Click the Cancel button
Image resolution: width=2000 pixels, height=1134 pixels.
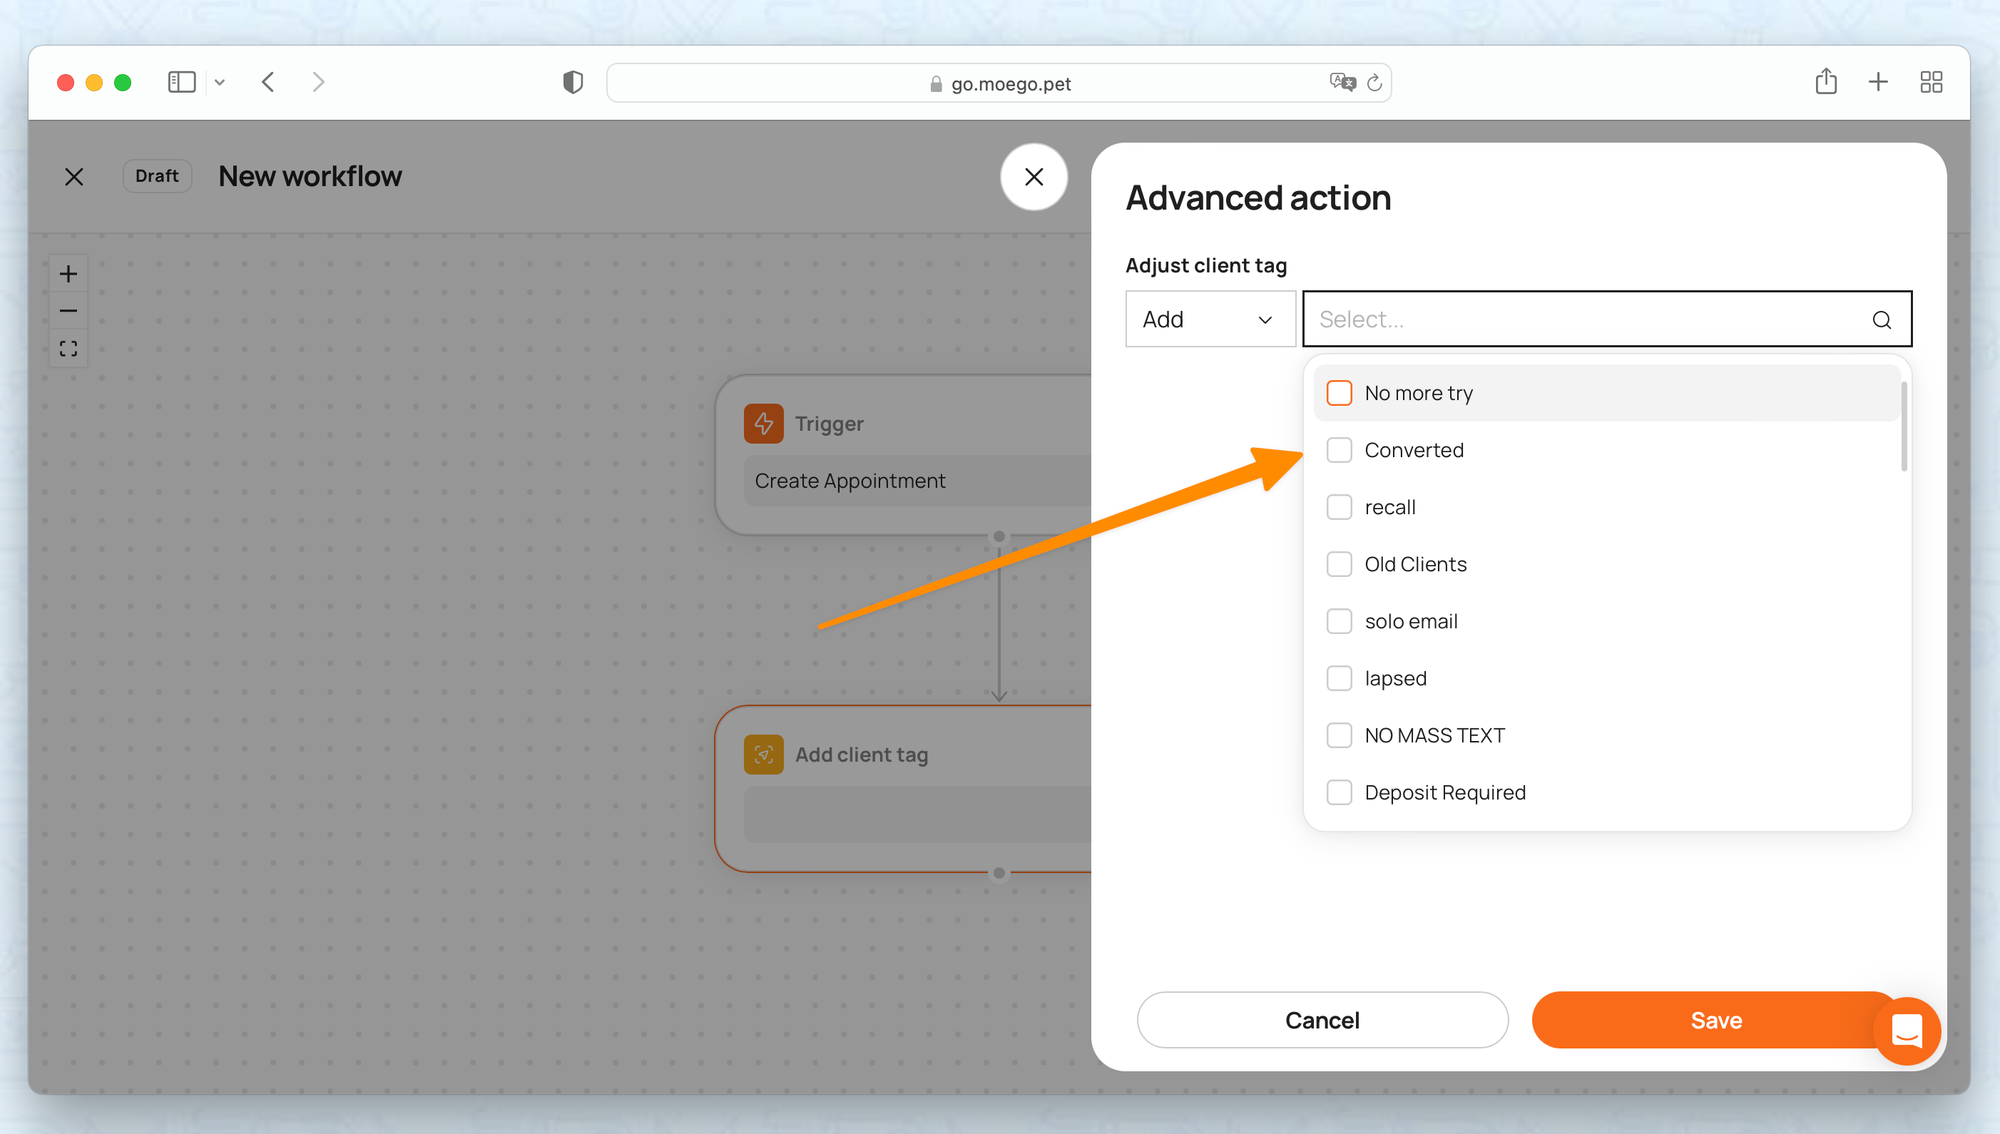(x=1322, y=1020)
